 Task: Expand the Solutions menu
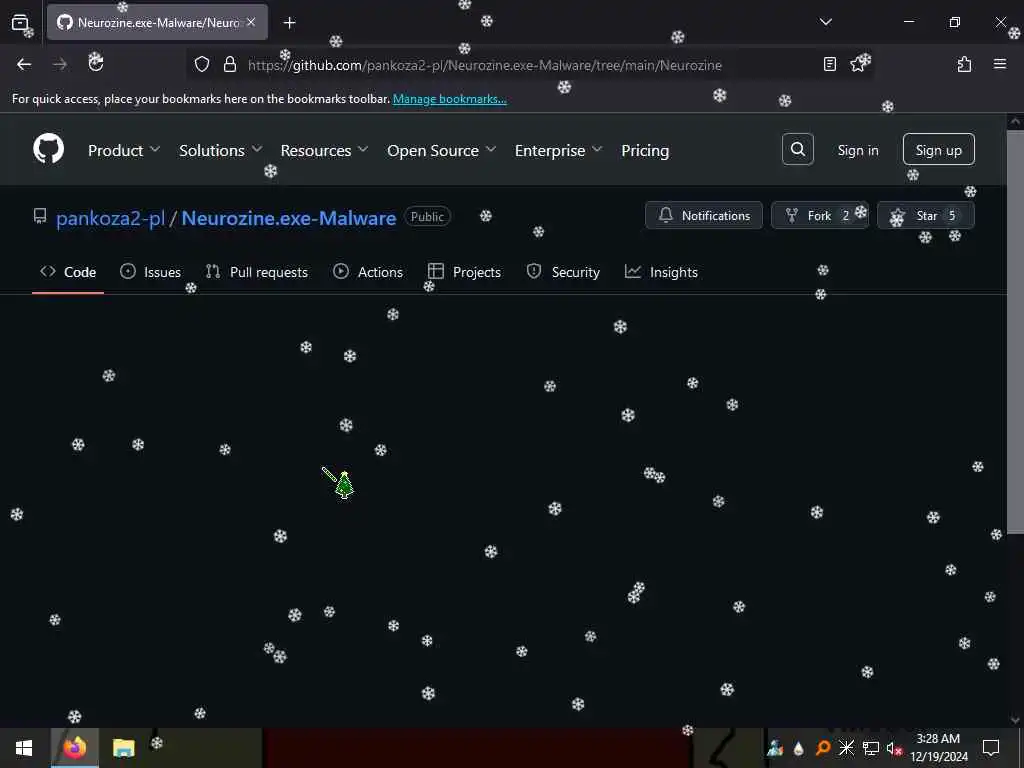(221, 150)
